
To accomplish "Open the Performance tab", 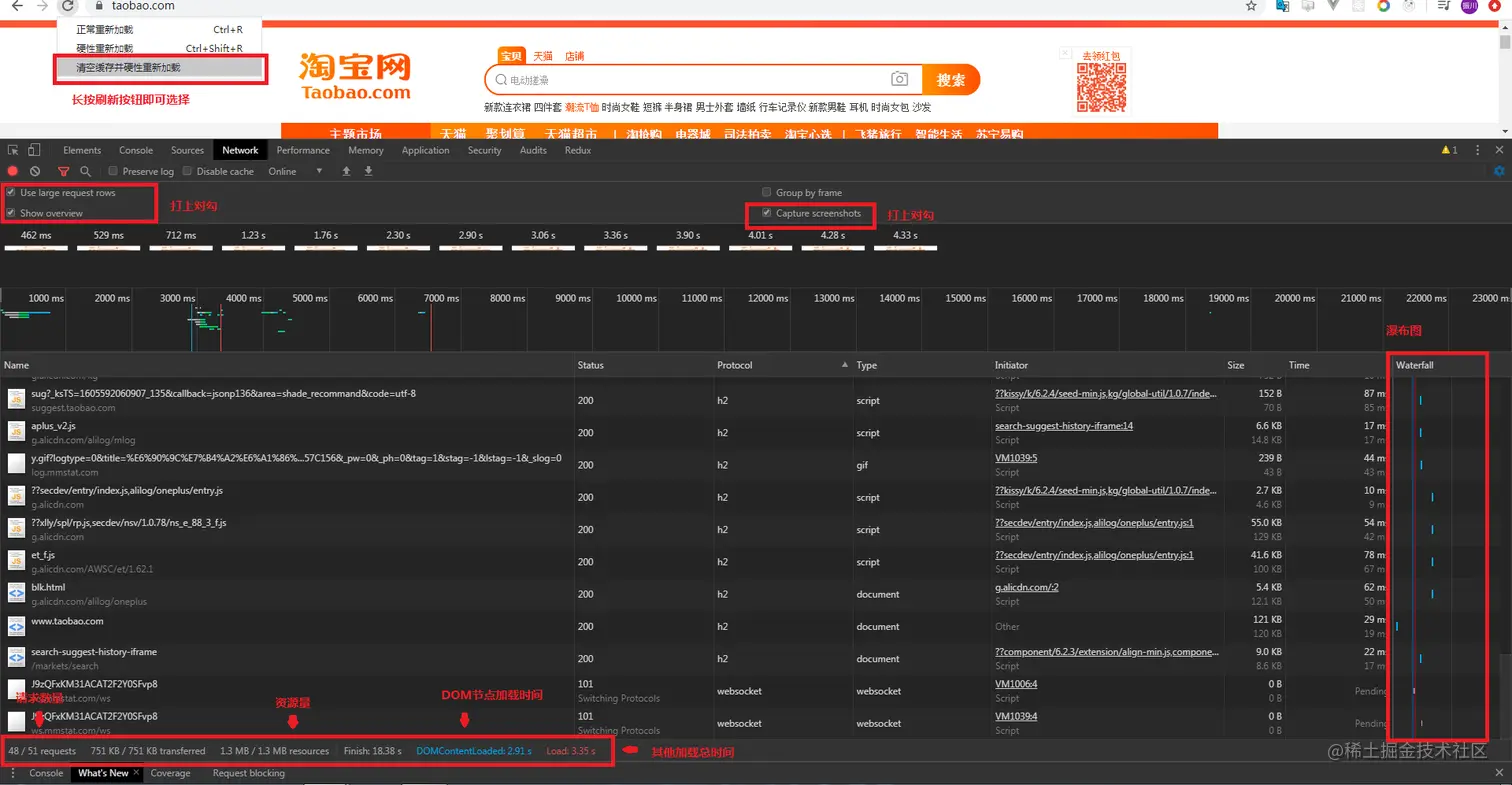I will point(303,150).
